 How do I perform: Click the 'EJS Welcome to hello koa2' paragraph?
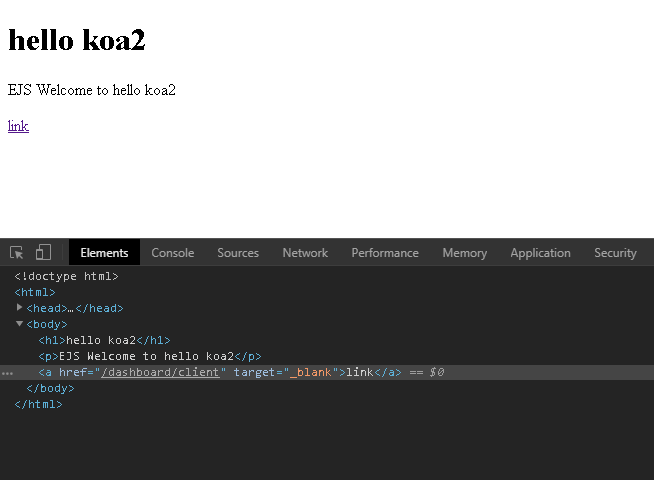[92, 90]
